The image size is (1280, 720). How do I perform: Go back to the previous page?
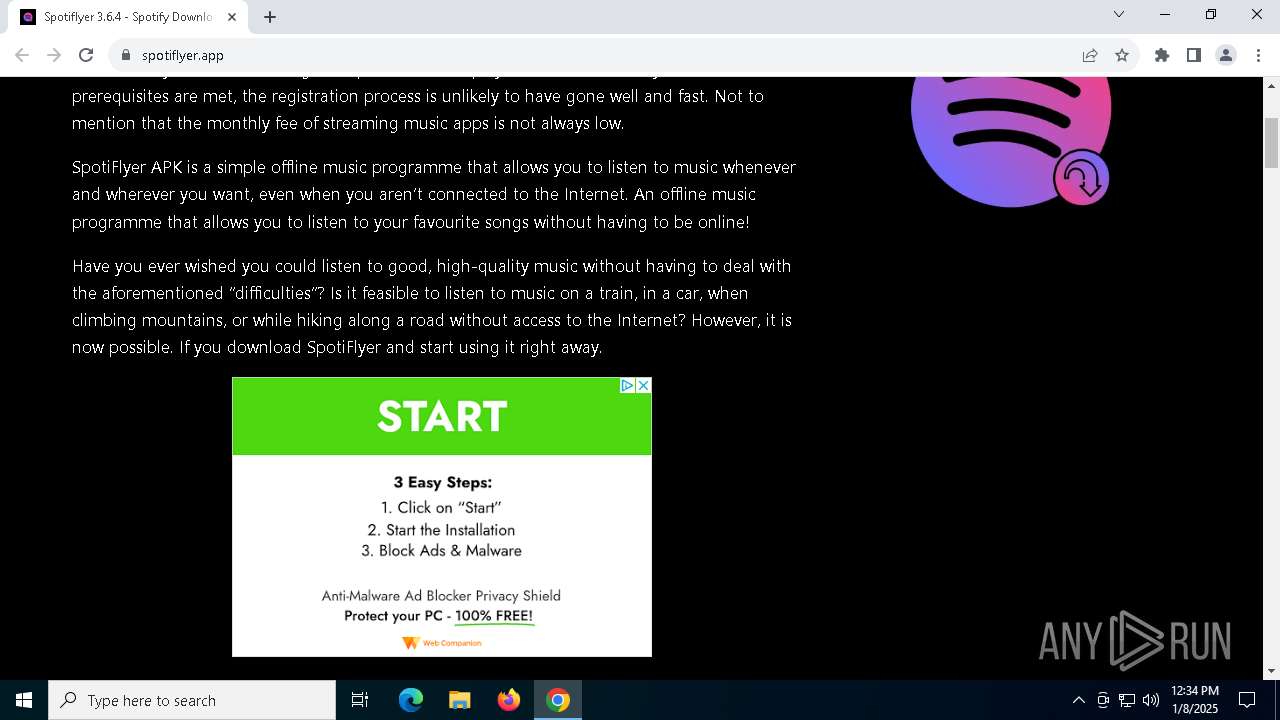click(x=22, y=55)
